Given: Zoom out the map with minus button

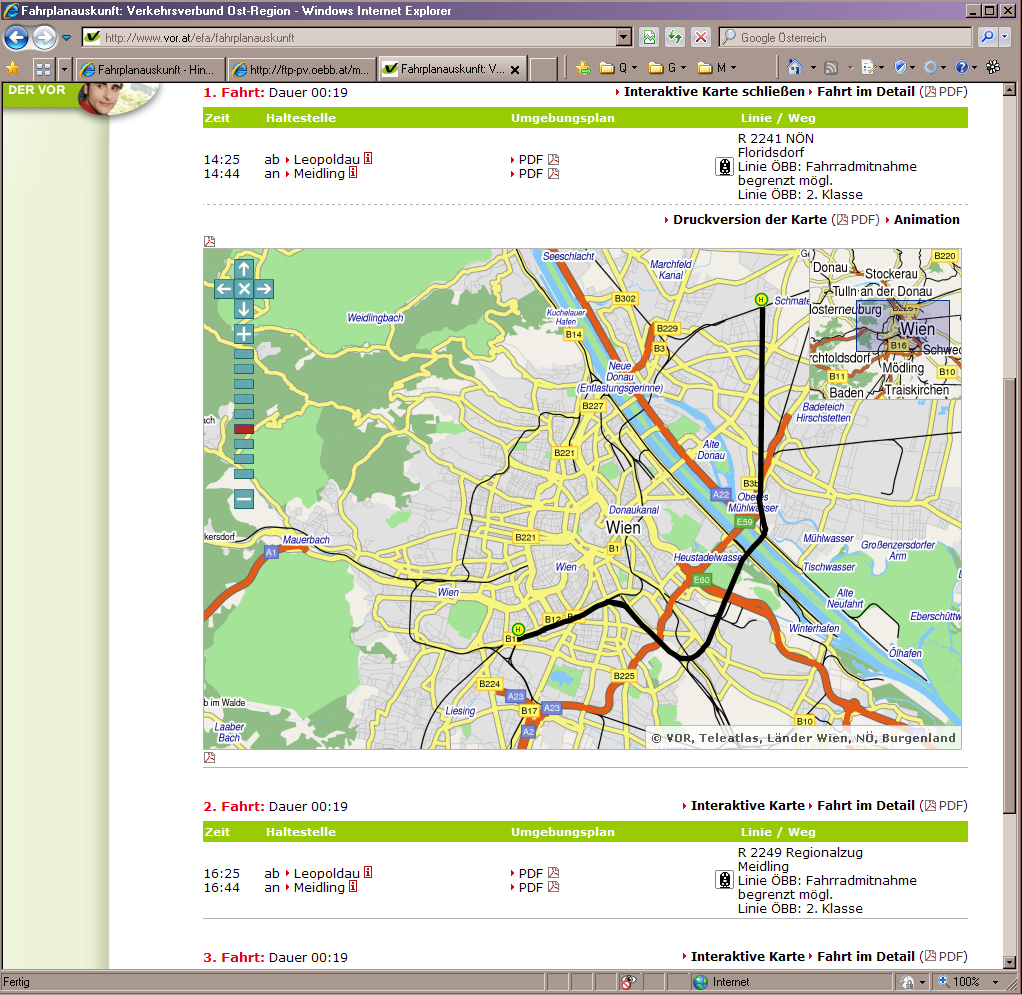Looking at the screenshot, I should coord(244,499).
